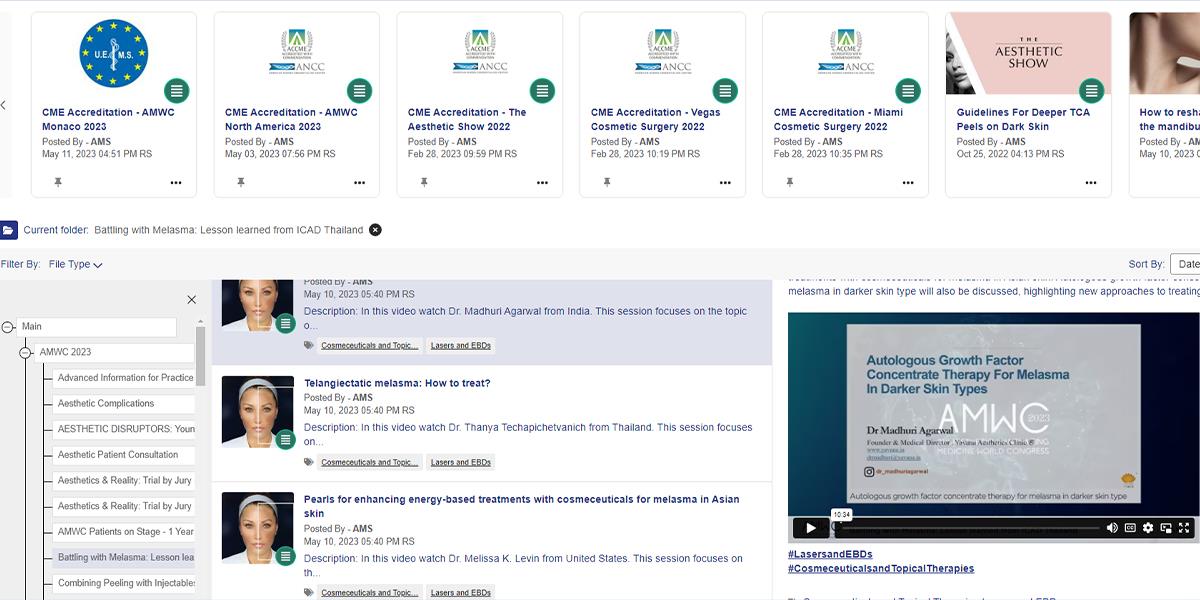Open Aesthetic Complications folder
The image size is (1200, 600).
point(124,404)
